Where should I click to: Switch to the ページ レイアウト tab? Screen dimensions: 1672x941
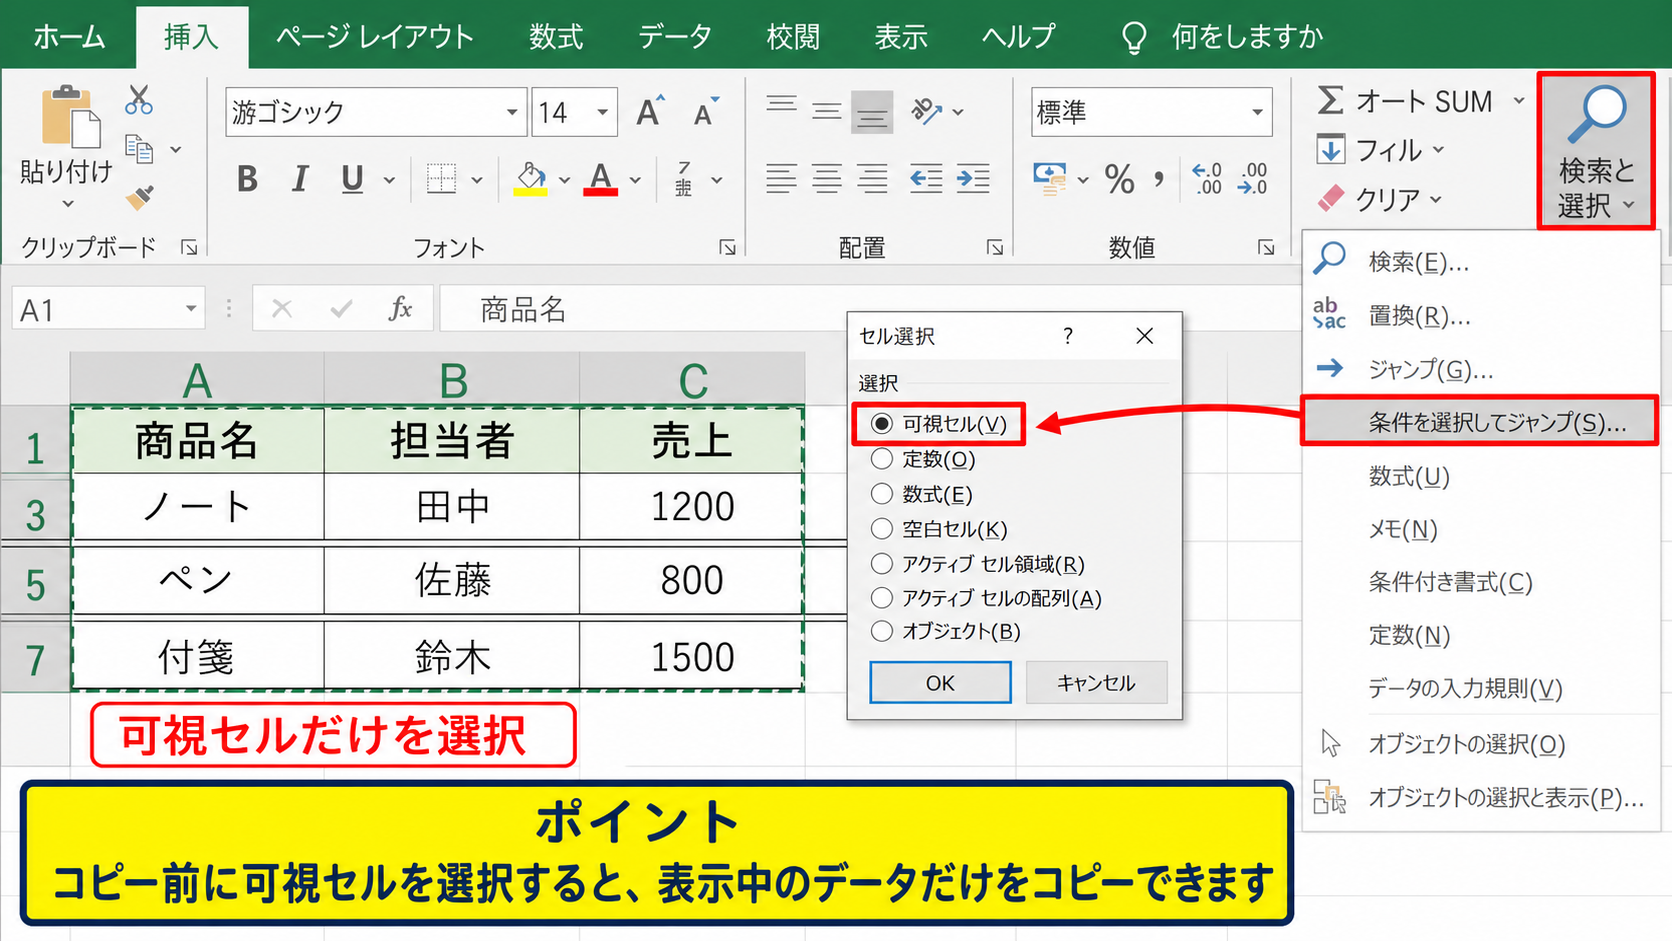[x=375, y=37]
